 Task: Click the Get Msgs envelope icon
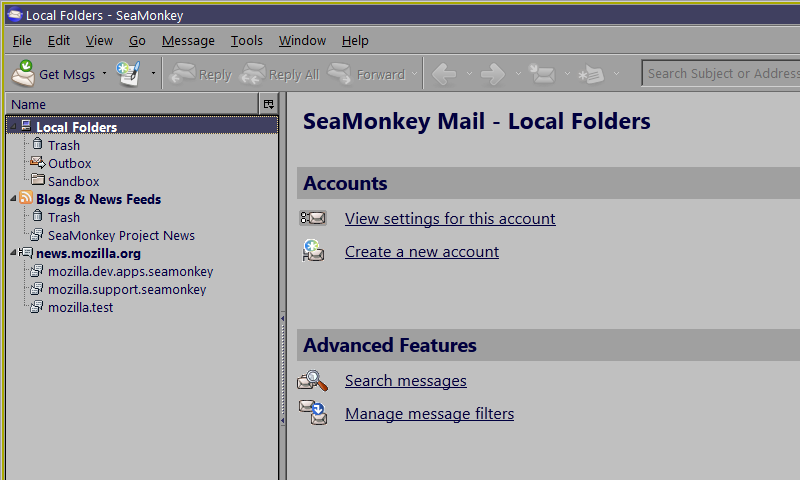point(23,74)
